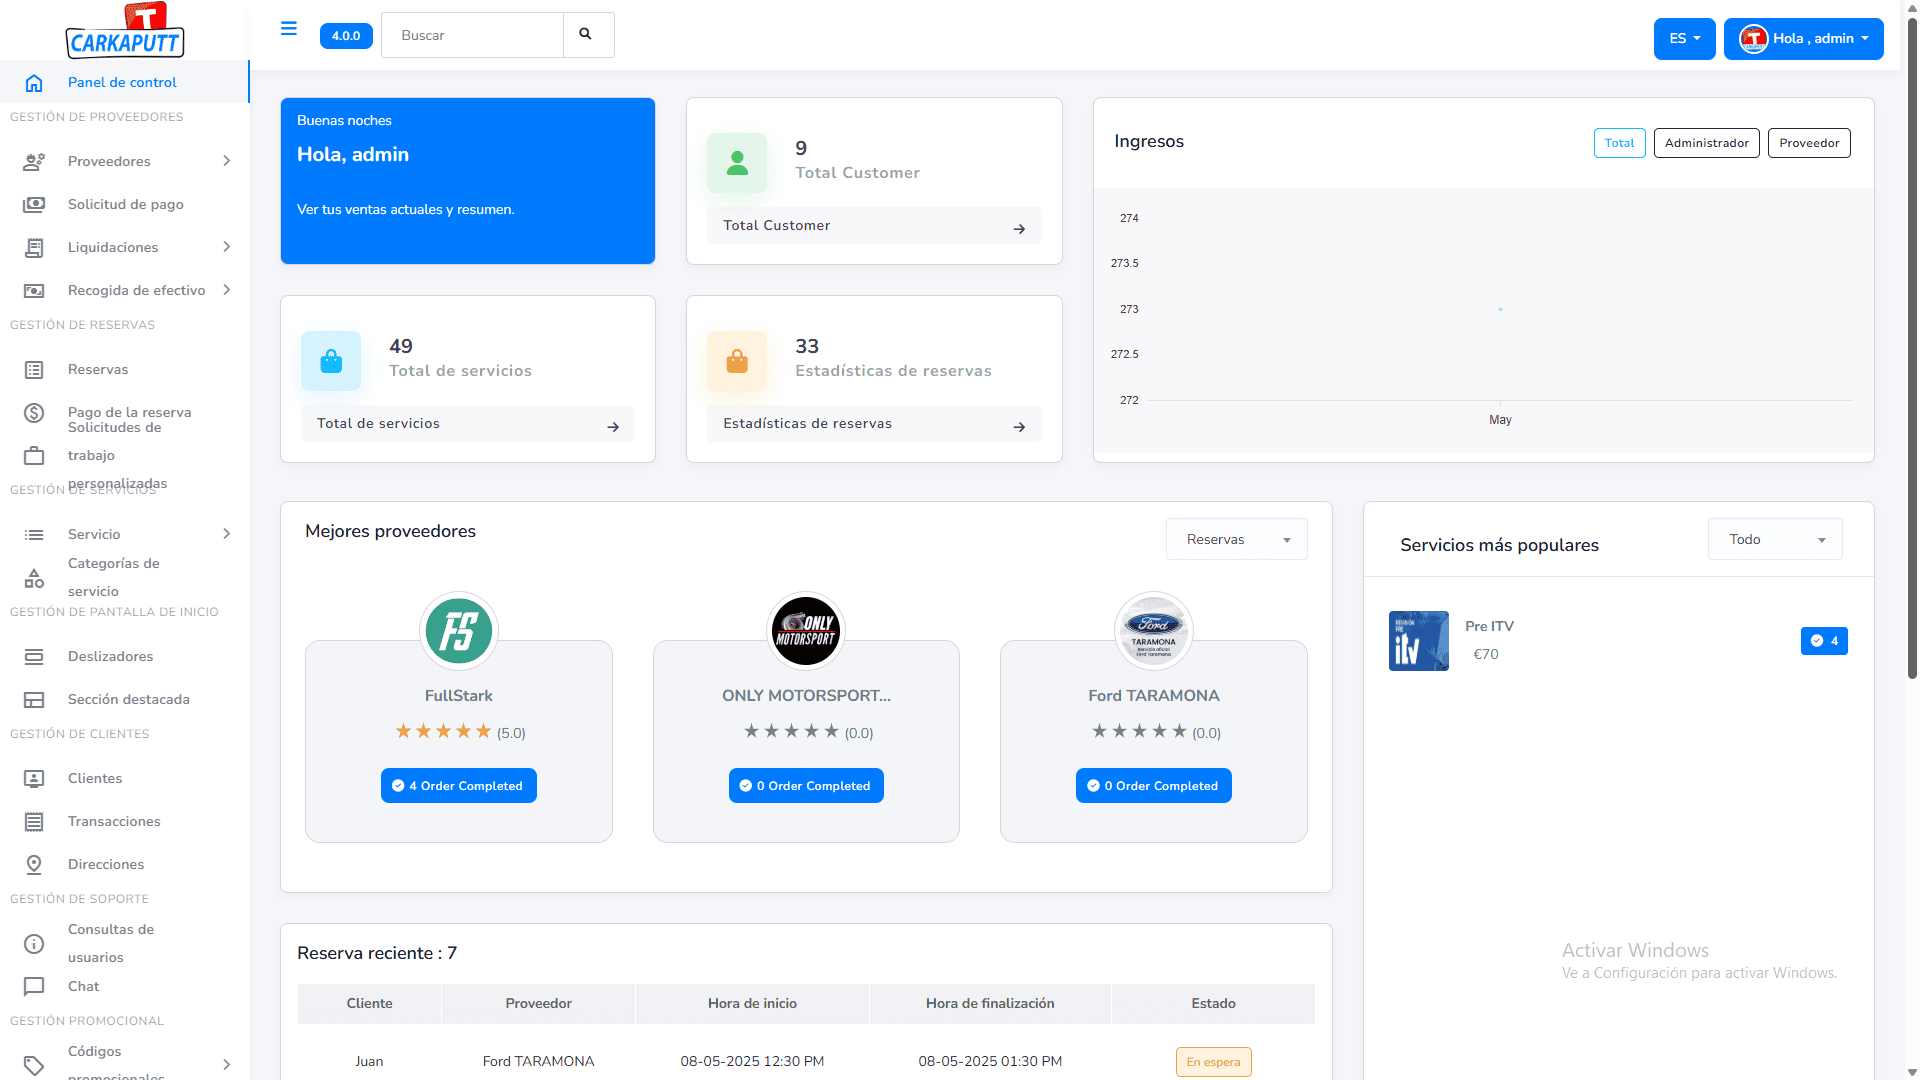Click ONLY MOTORSPORT's 0 Order Completed button

click(806, 786)
